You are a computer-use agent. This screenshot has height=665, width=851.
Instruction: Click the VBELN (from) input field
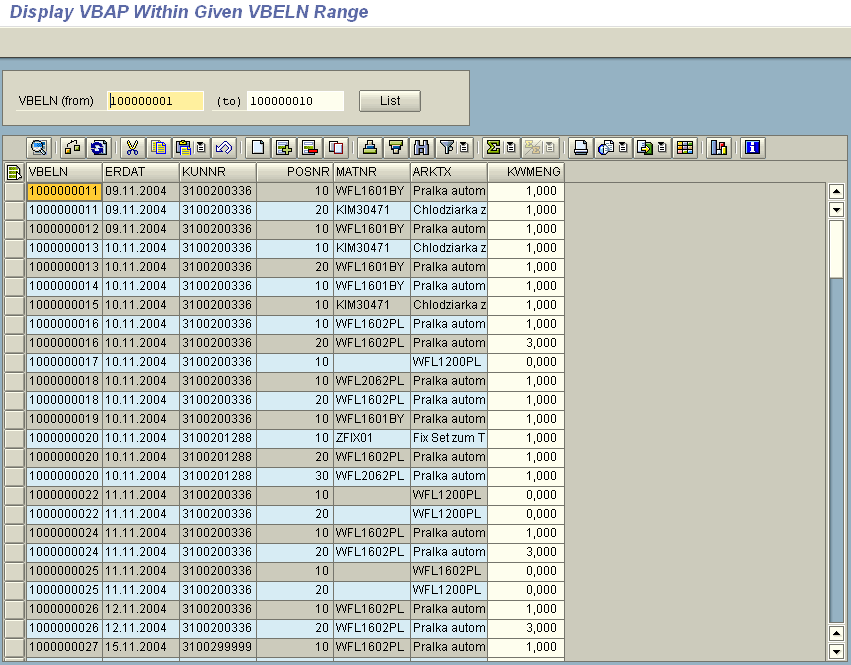point(156,101)
